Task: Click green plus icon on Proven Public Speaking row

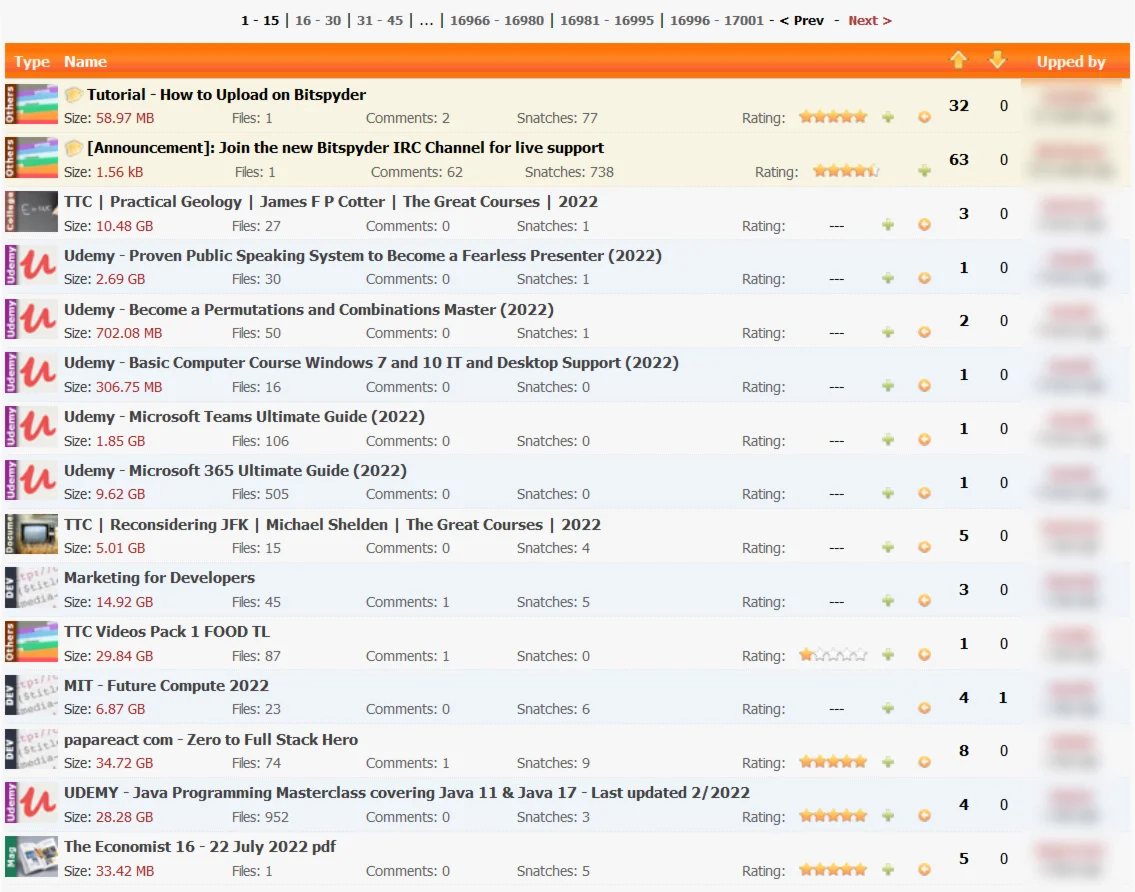Action: 888,279
